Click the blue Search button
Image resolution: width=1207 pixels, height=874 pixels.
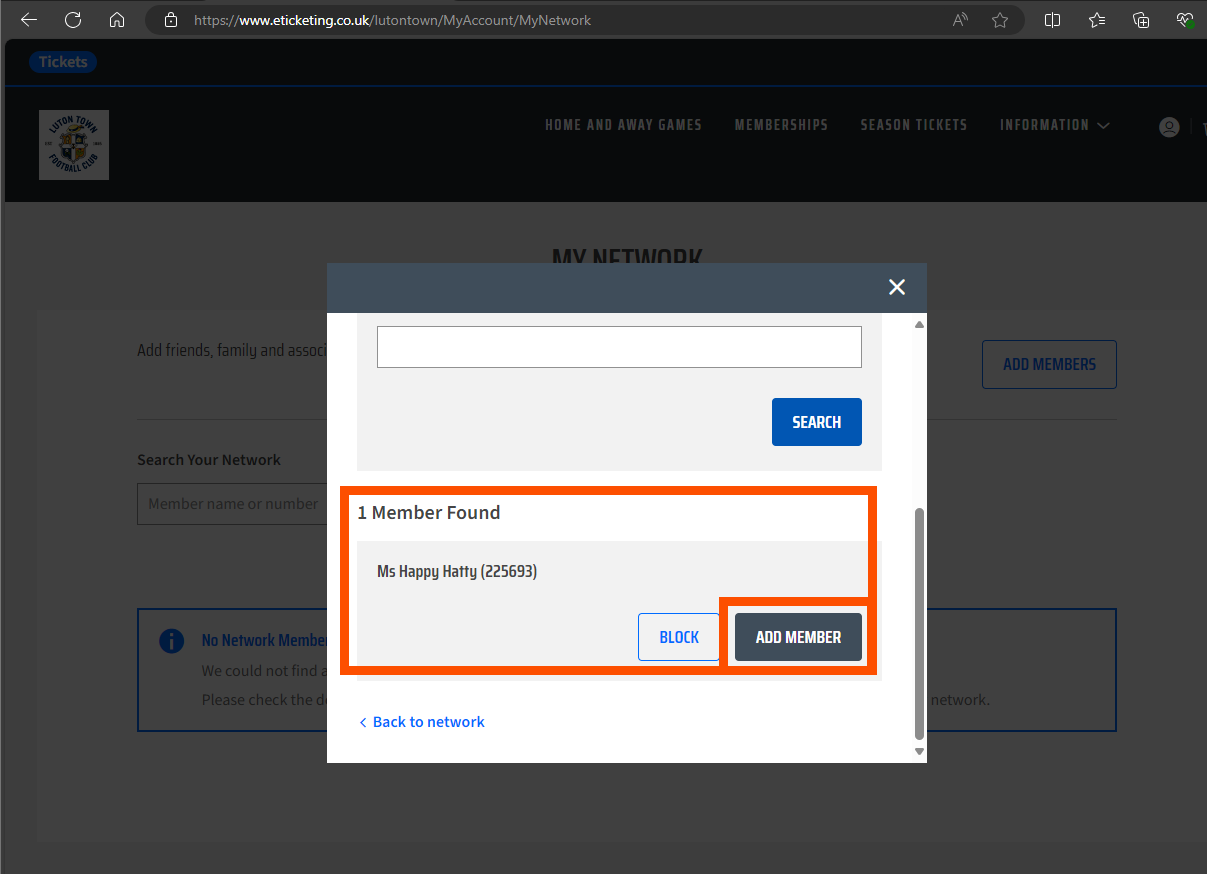point(817,422)
